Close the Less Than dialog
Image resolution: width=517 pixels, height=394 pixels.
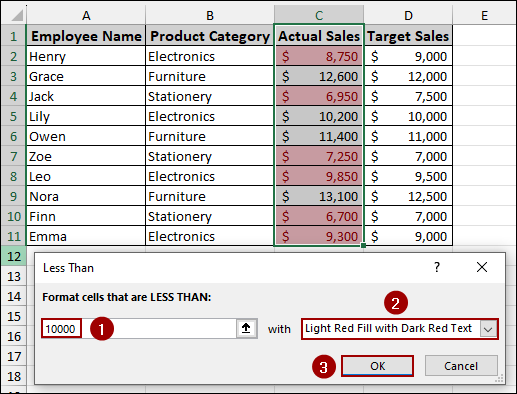pyautogui.click(x=482, y=267)
